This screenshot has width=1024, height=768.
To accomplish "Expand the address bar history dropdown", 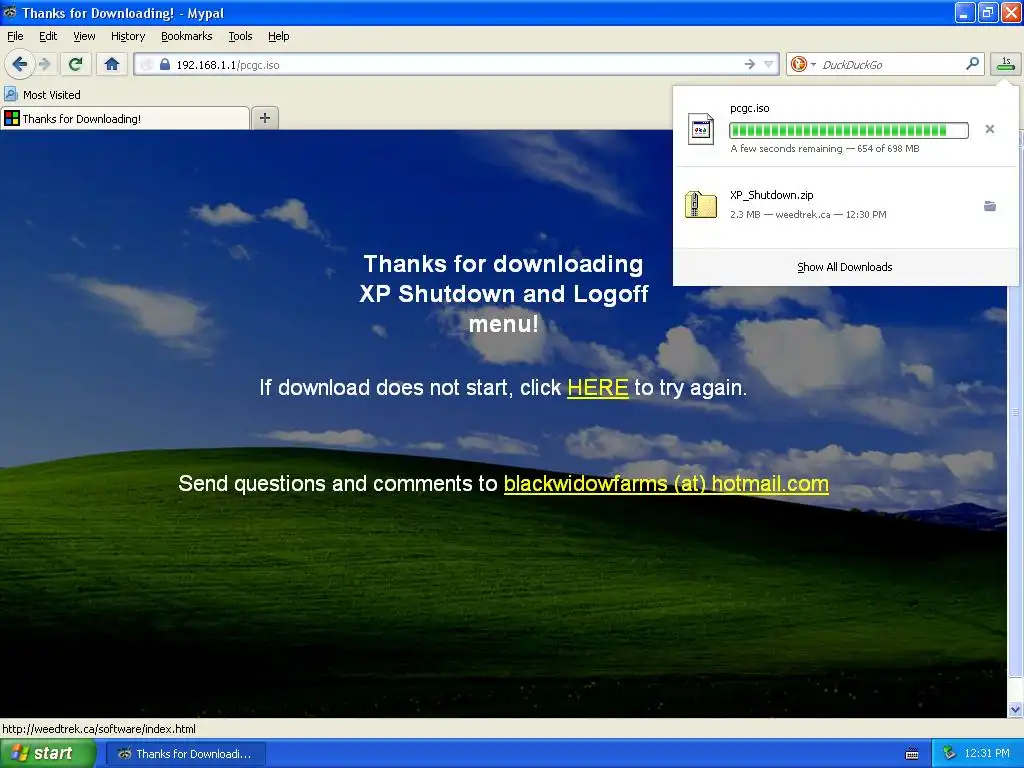I will (x=769, y=64).
